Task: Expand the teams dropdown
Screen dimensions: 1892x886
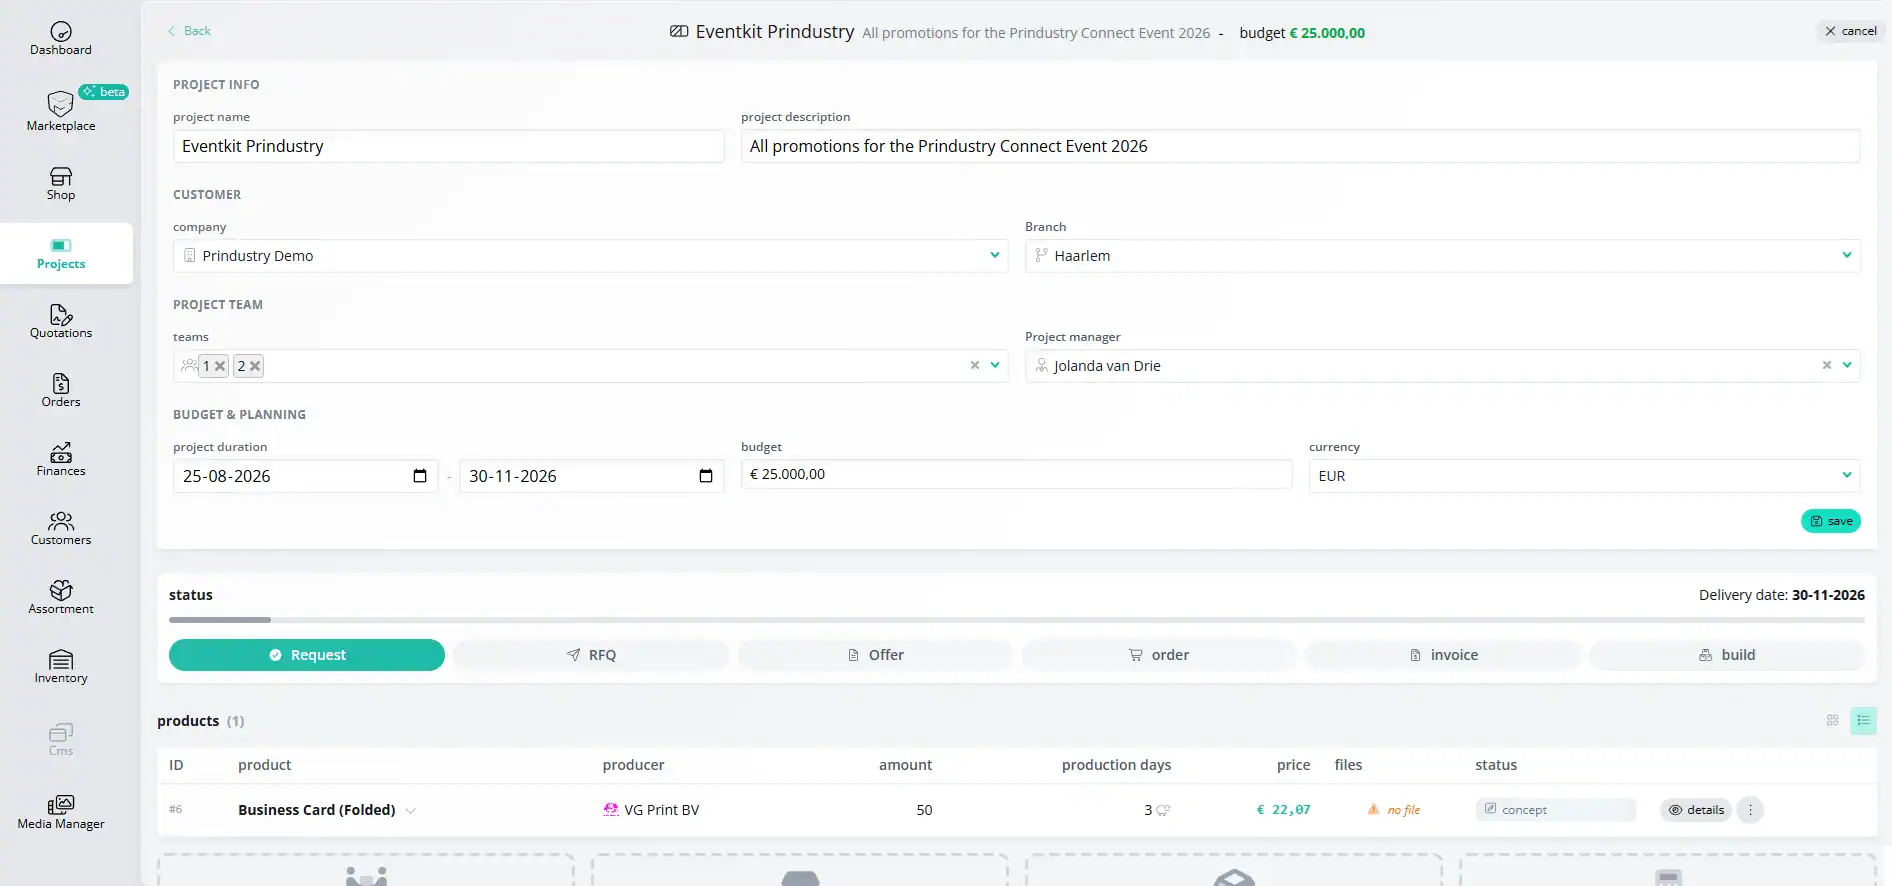Action: (995, 365)
